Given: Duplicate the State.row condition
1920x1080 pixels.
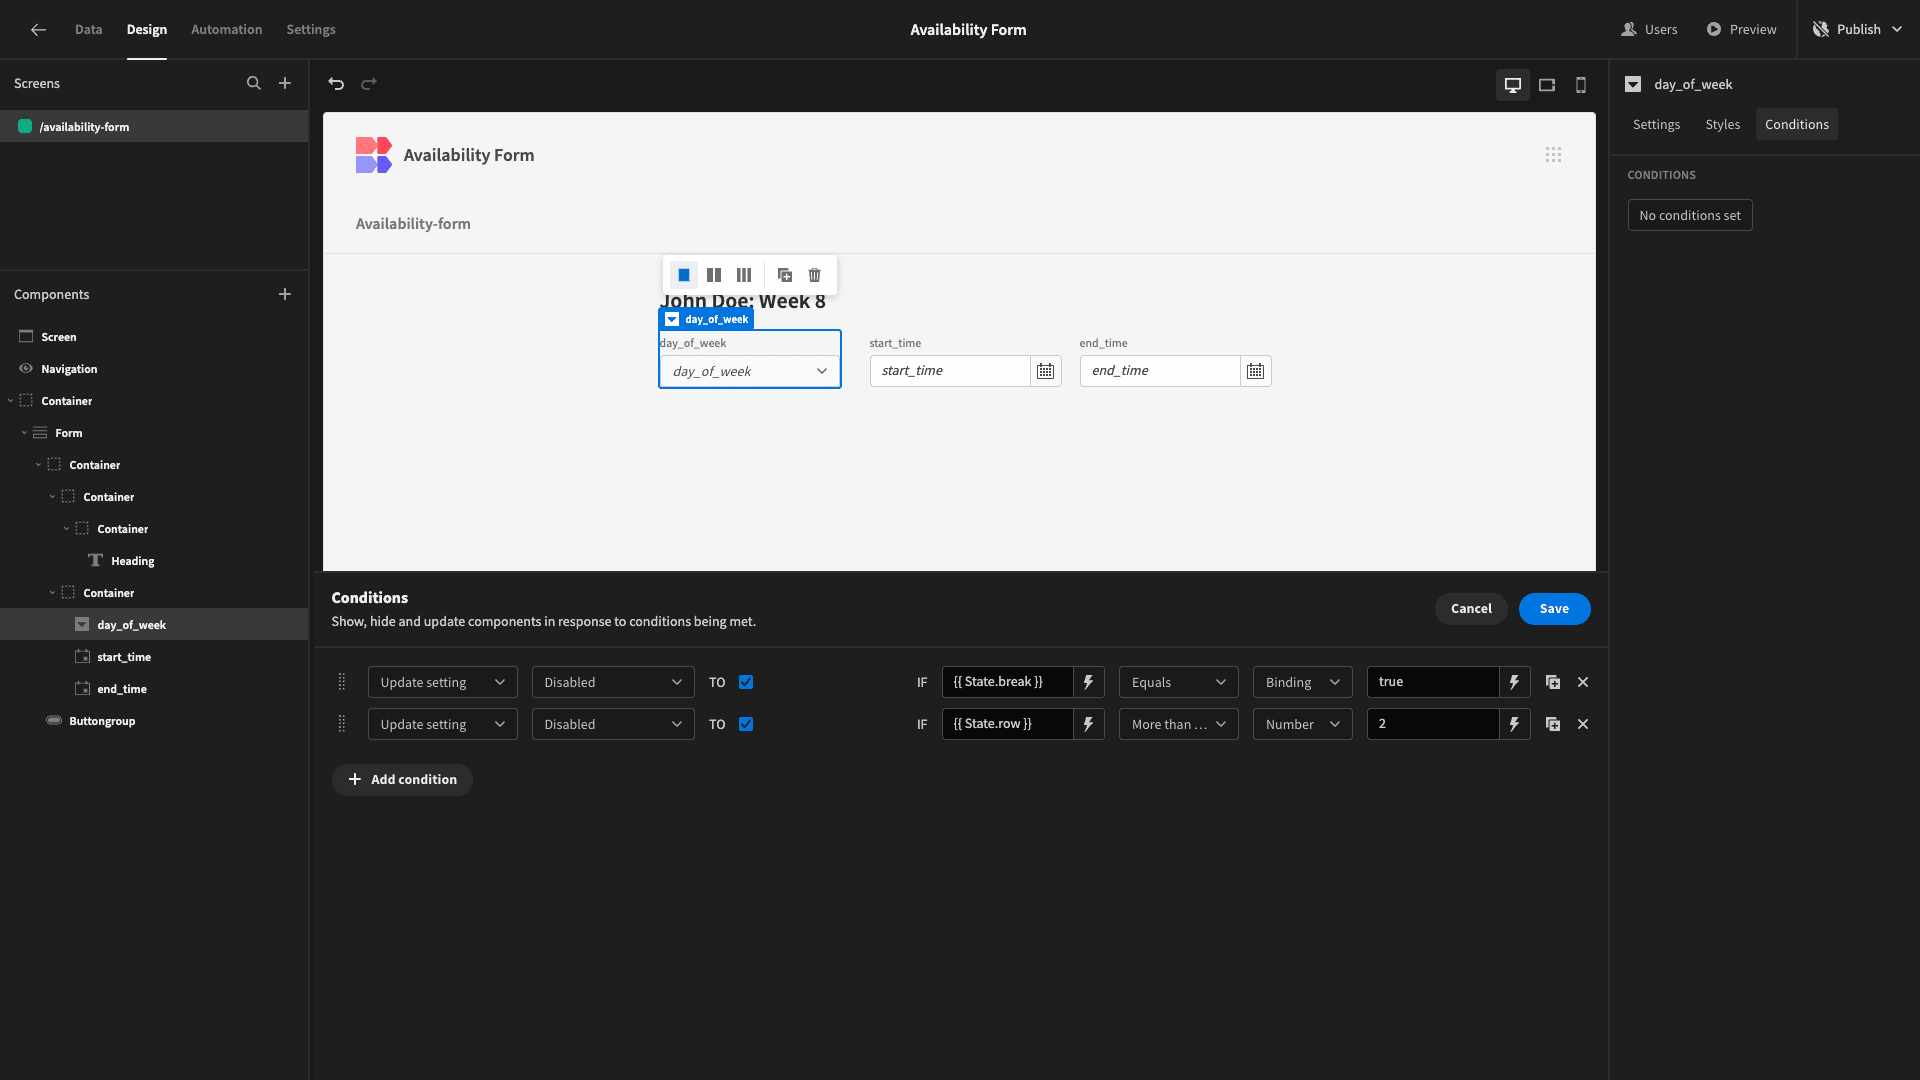Looking at the screenshot, I should 1553,724.
